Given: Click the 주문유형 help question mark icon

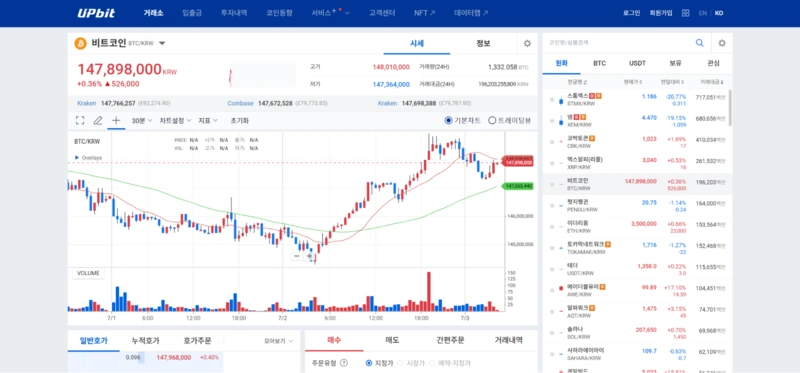Looking at the screenshot, I should (344, 363).
